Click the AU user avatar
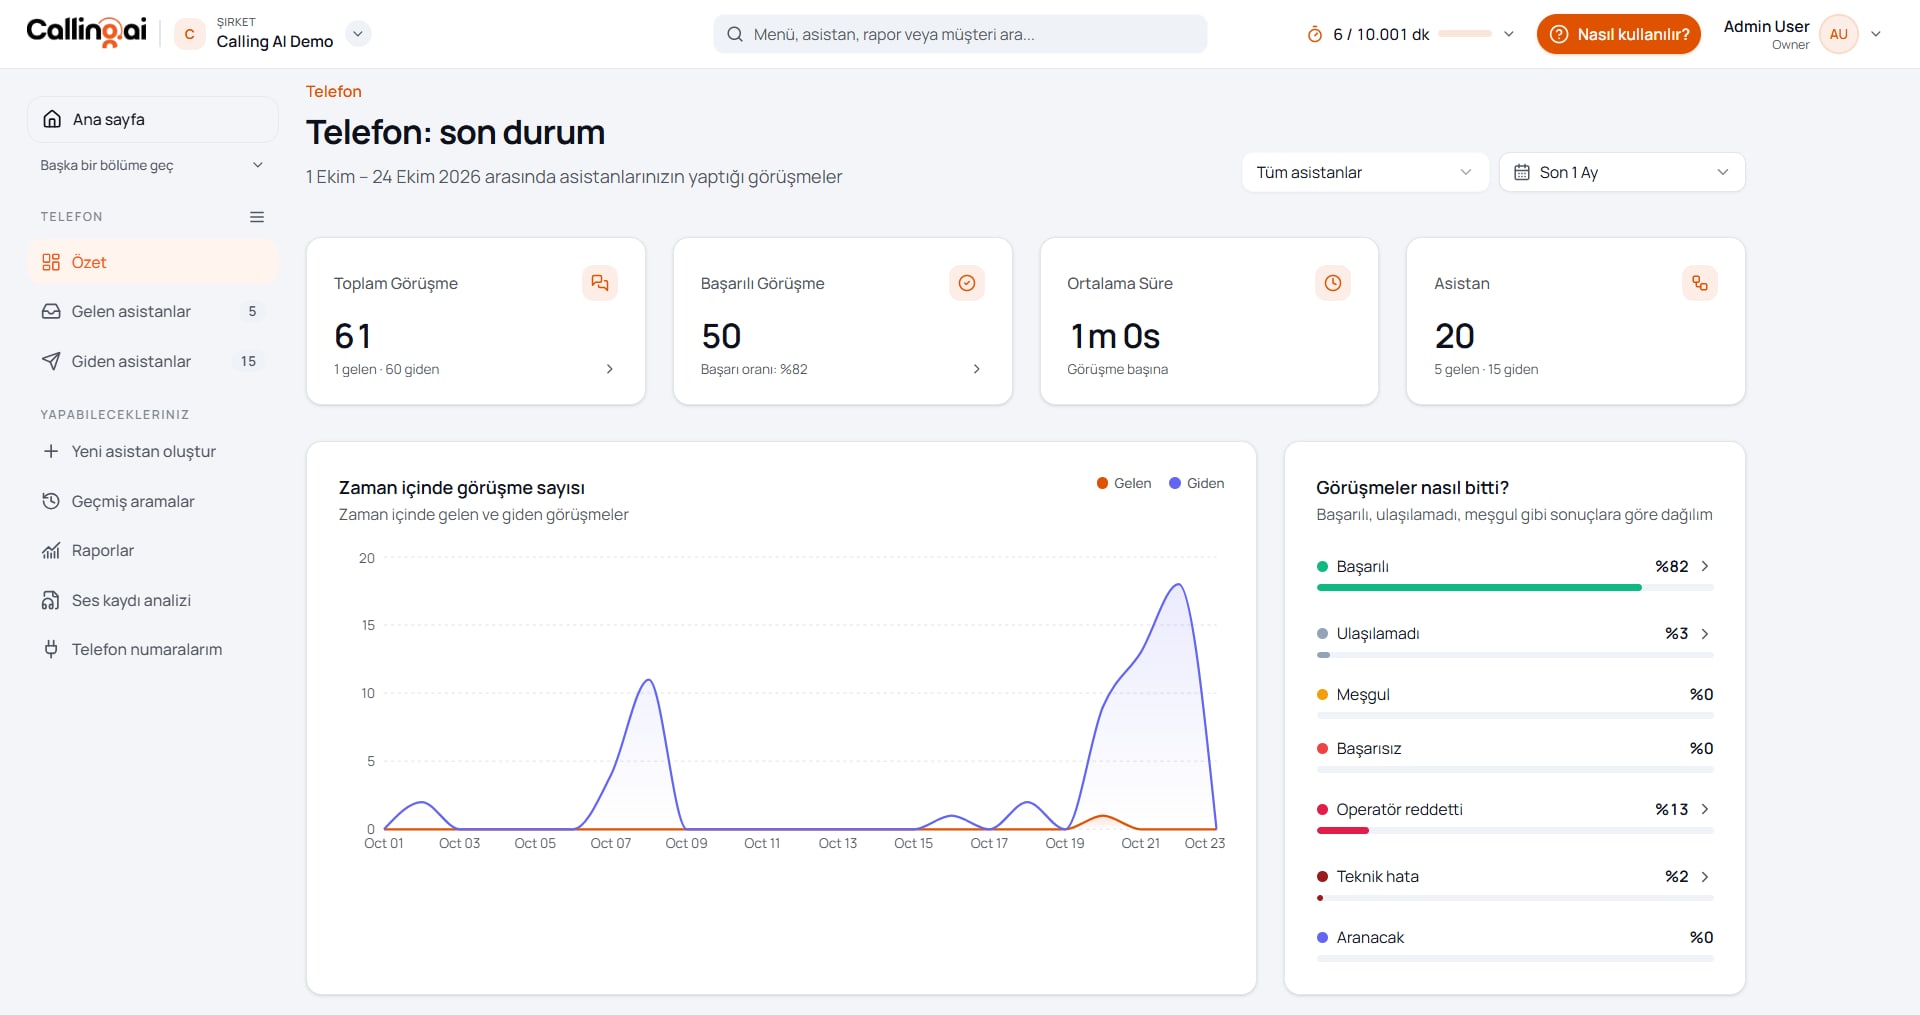This screenshot has width=1920, height=1015. point(1839,34)
